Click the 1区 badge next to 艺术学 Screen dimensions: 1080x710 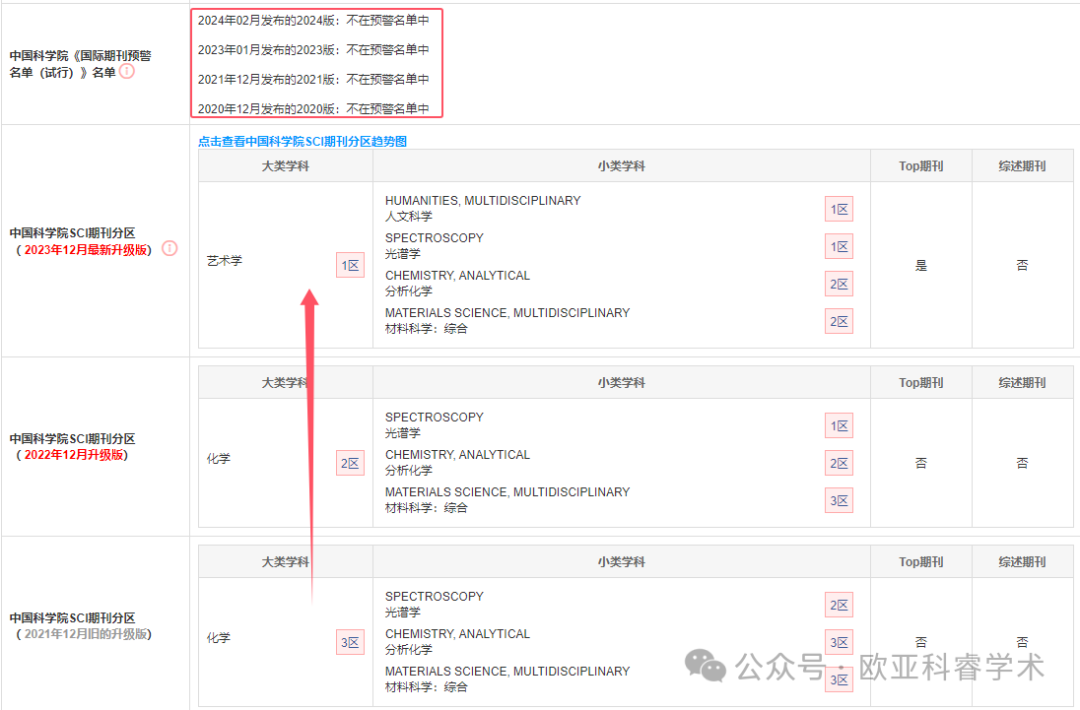click(350, 265)
